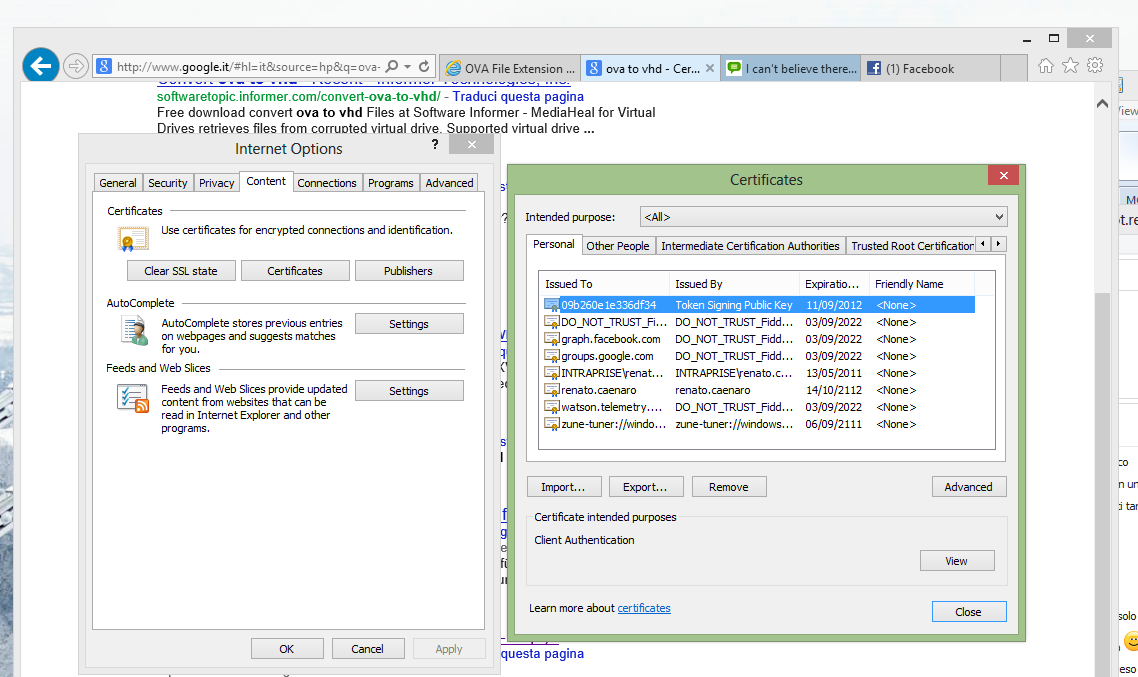The width and height of the screenshot is (1138, 677).
Task: Click expiration date 14/10/2112
Action: [834, 390]
